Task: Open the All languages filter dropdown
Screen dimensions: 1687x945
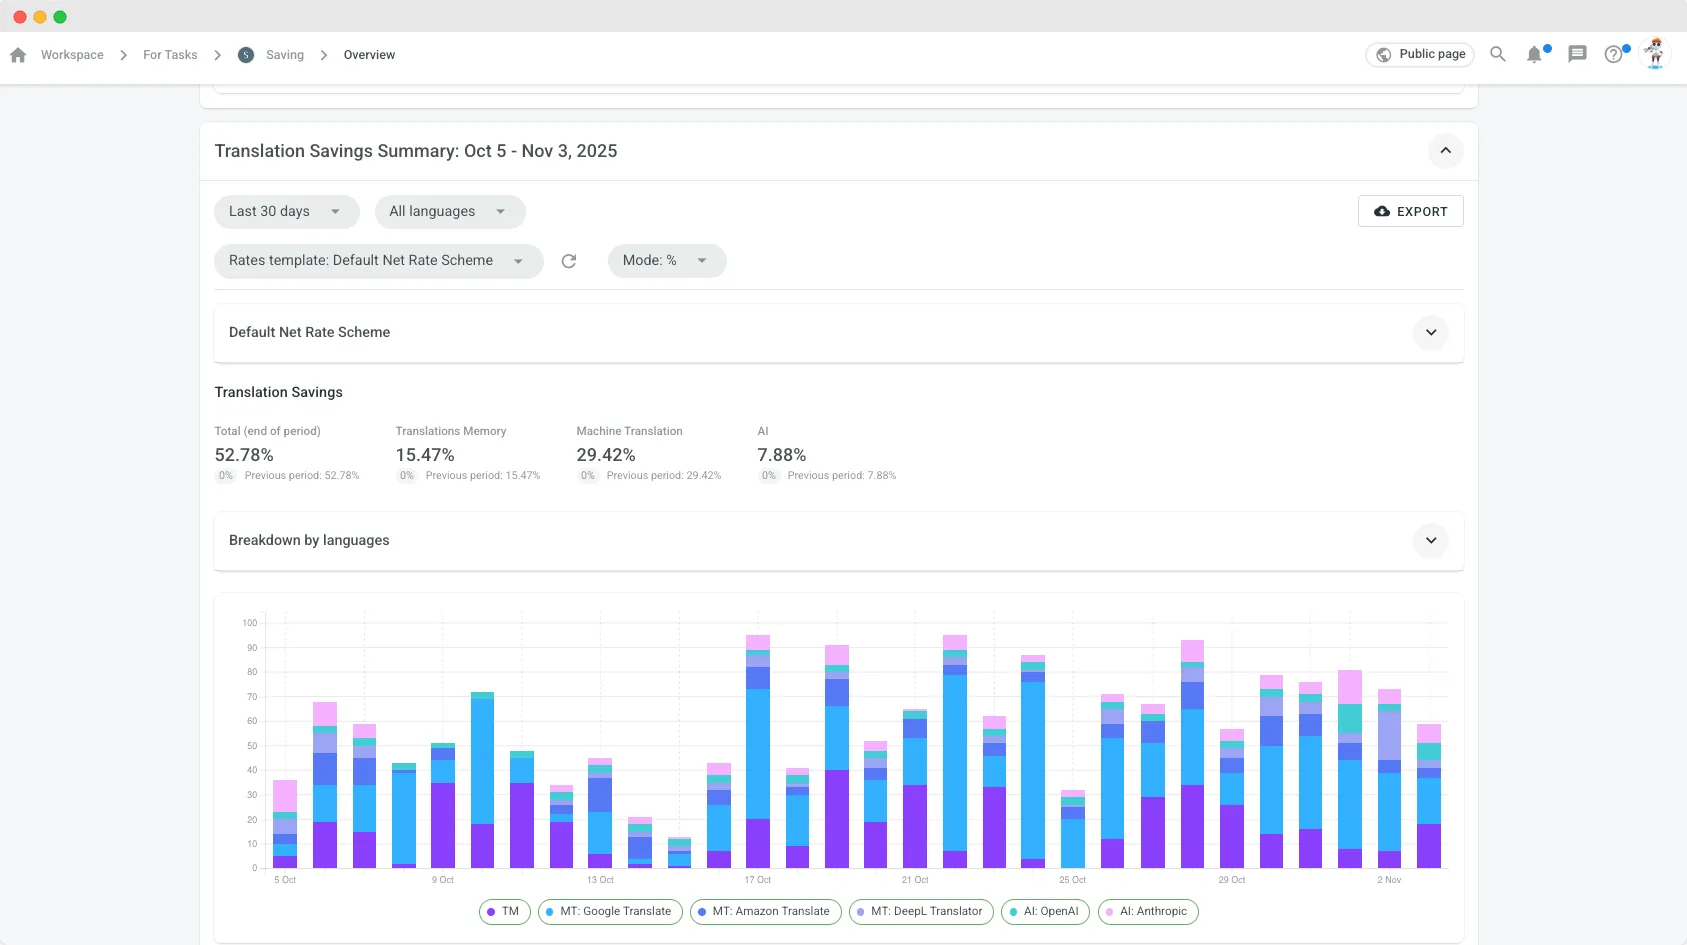Action: [x=449, y=212]
